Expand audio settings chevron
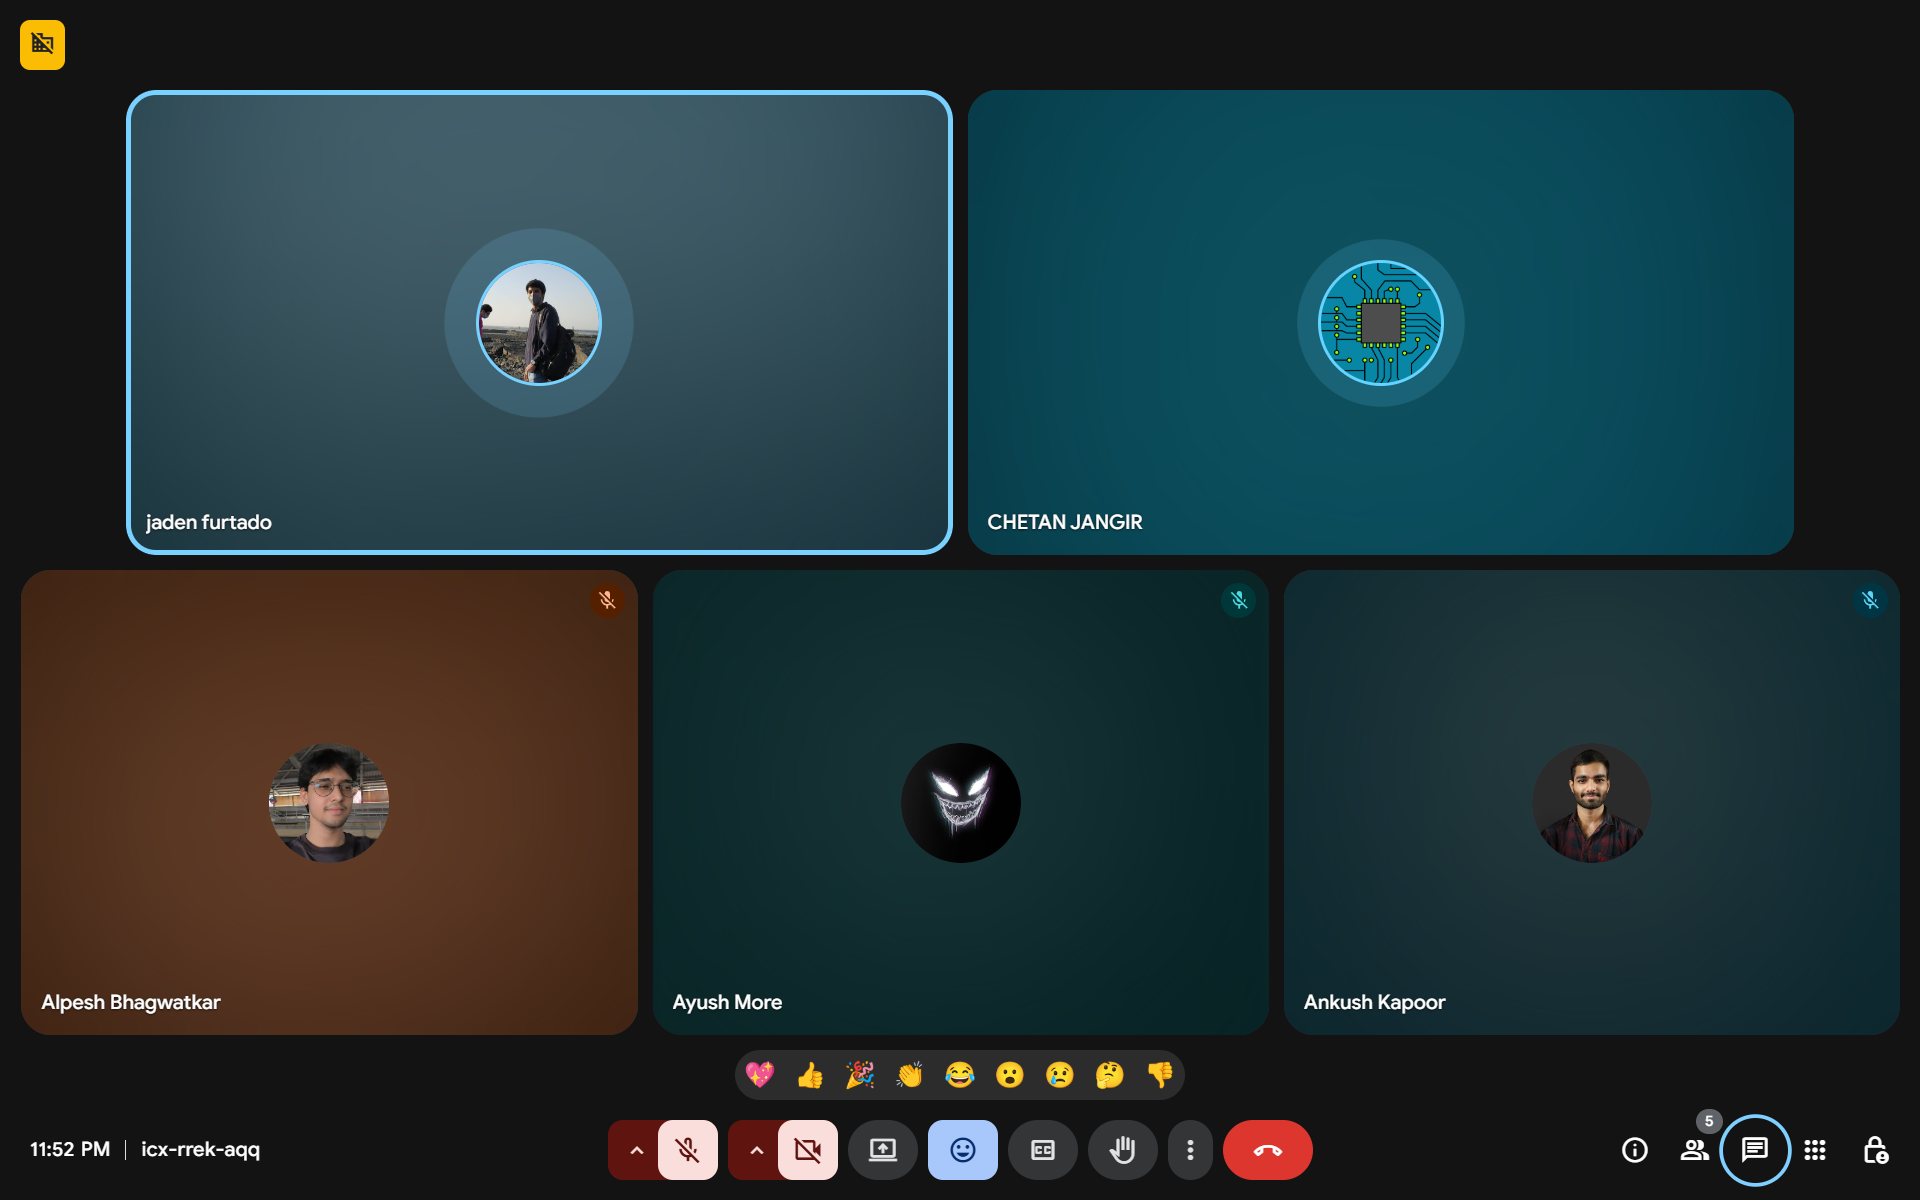Viewport: 1920px width, 1200px height. (x=636, y=1150)
